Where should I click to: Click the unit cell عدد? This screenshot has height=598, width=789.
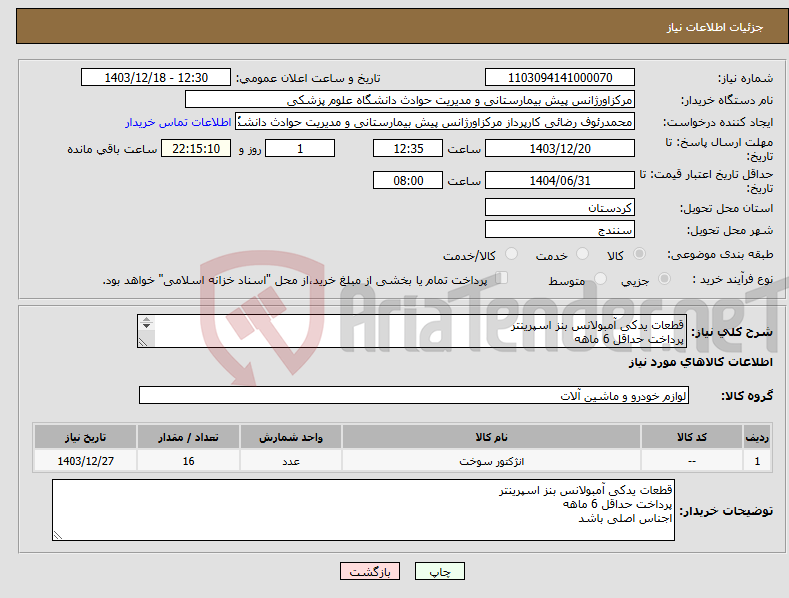pos(291,461)
